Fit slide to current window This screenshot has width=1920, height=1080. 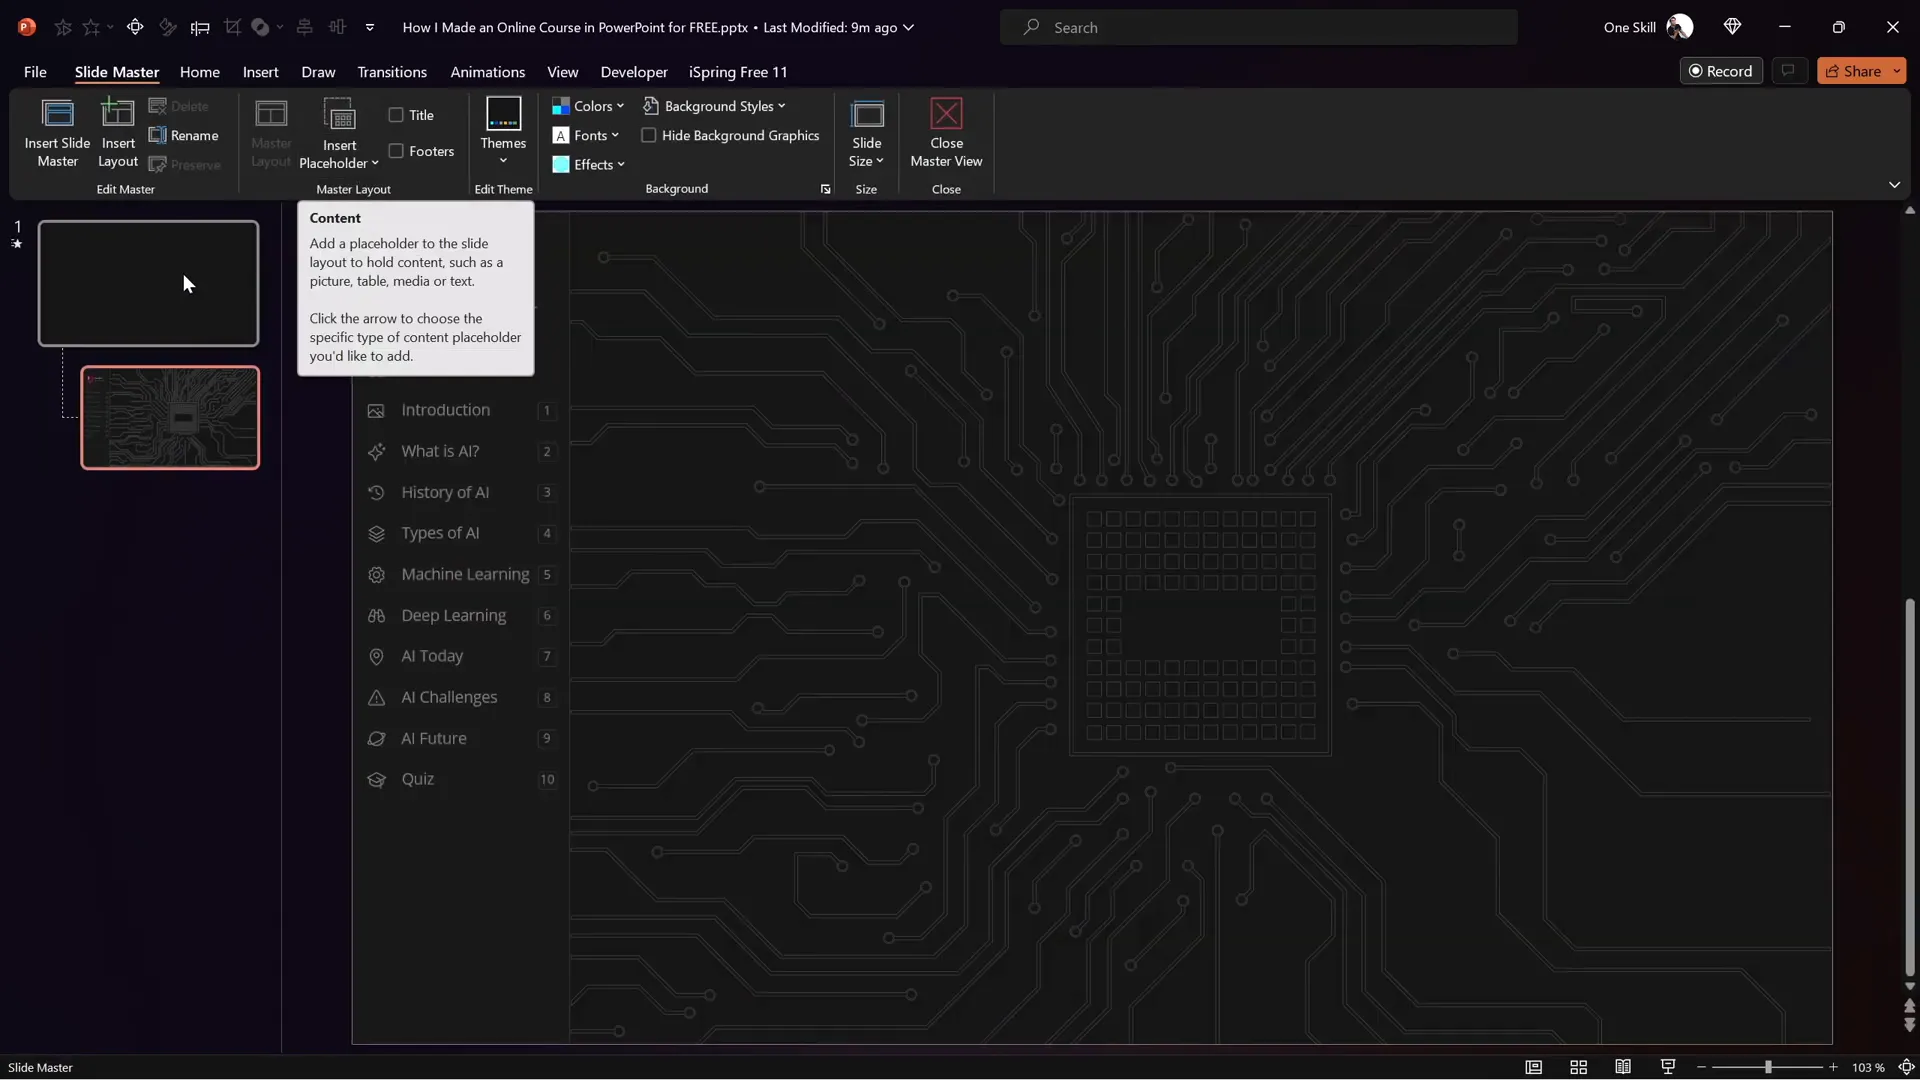(x=1906, y=1067)
